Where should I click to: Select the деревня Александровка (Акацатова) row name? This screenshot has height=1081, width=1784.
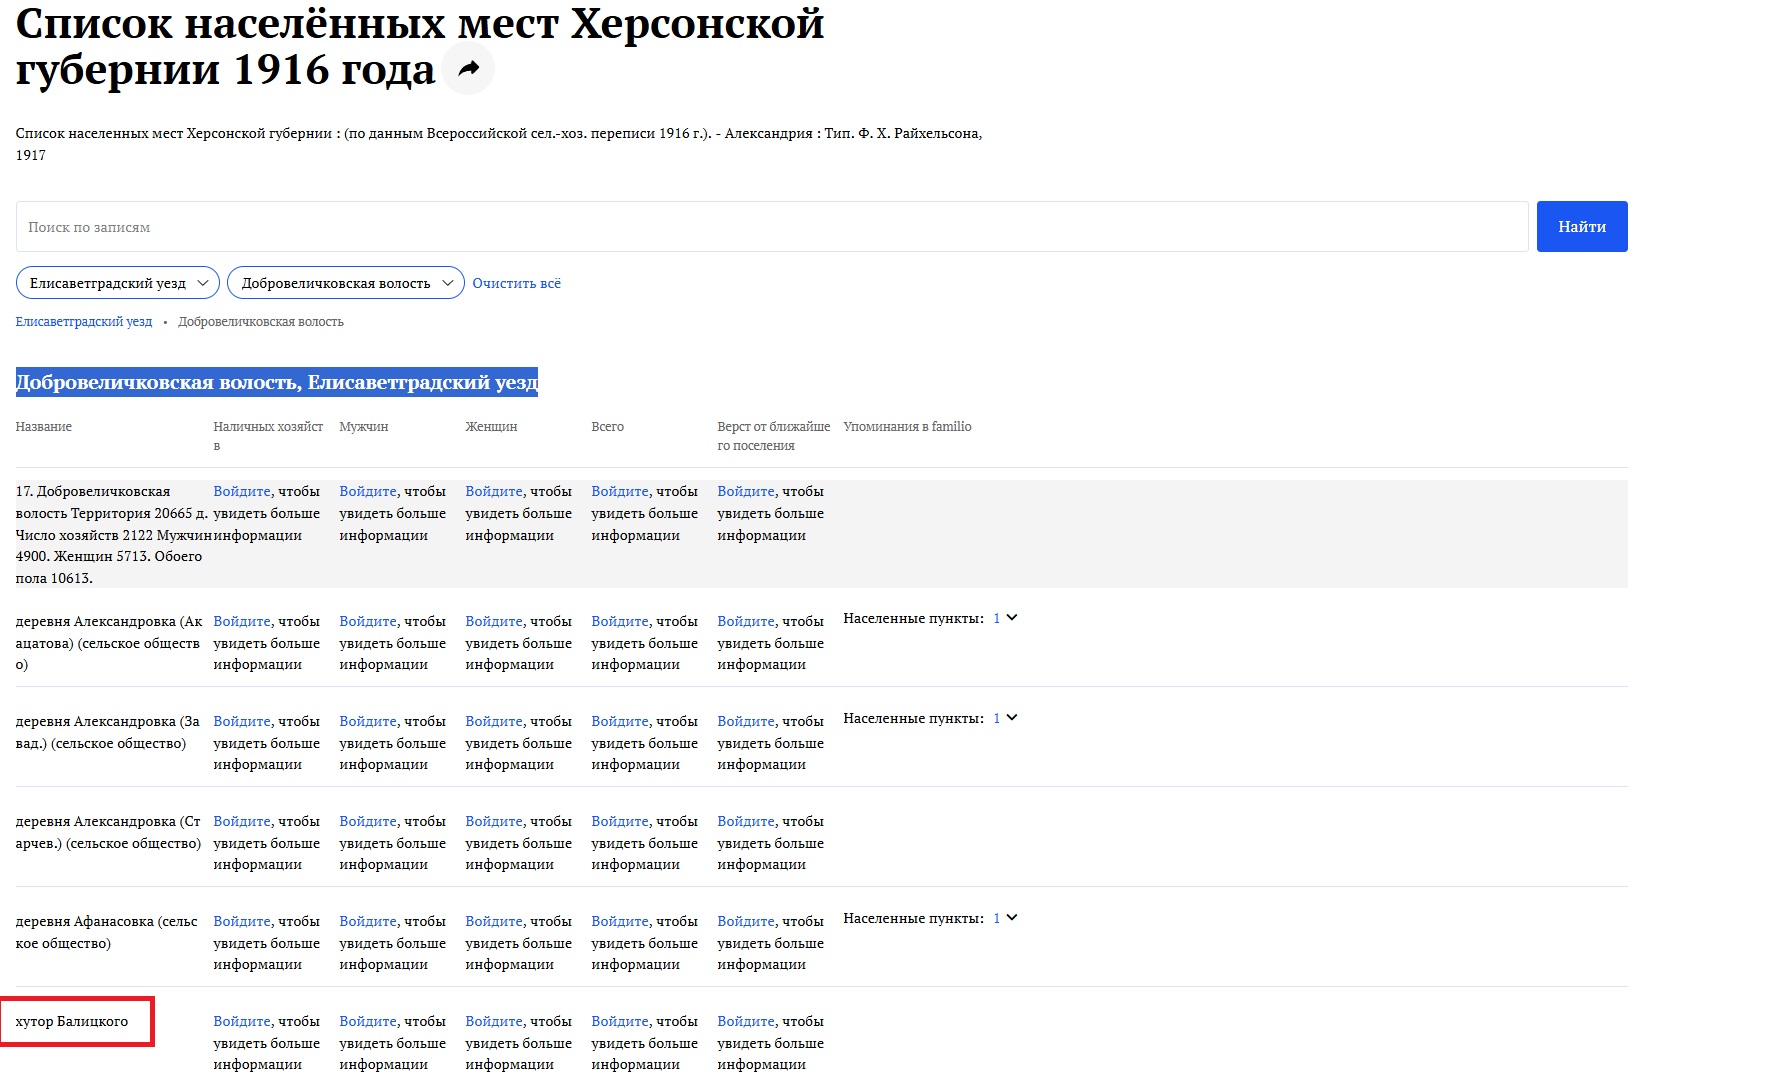click(x=109, y=642)
